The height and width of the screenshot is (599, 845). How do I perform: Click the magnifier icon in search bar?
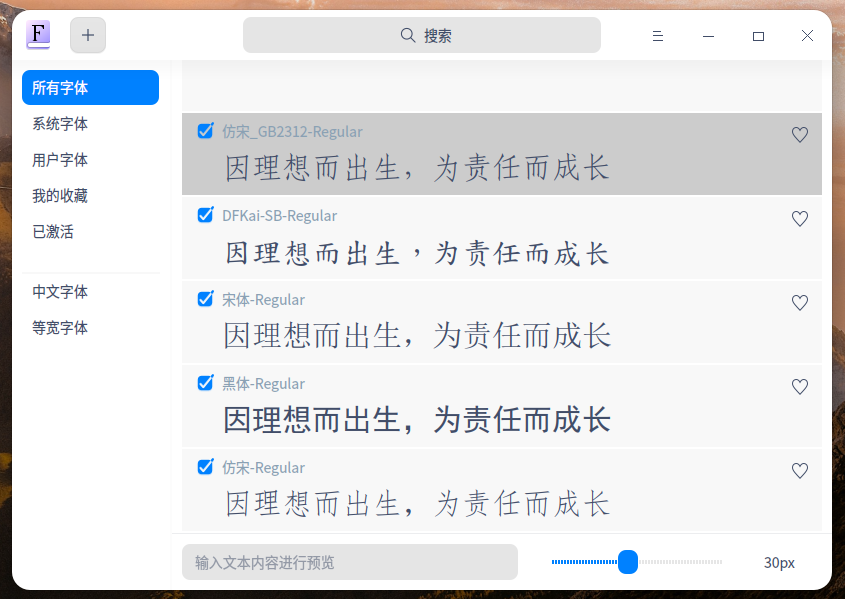408,36
